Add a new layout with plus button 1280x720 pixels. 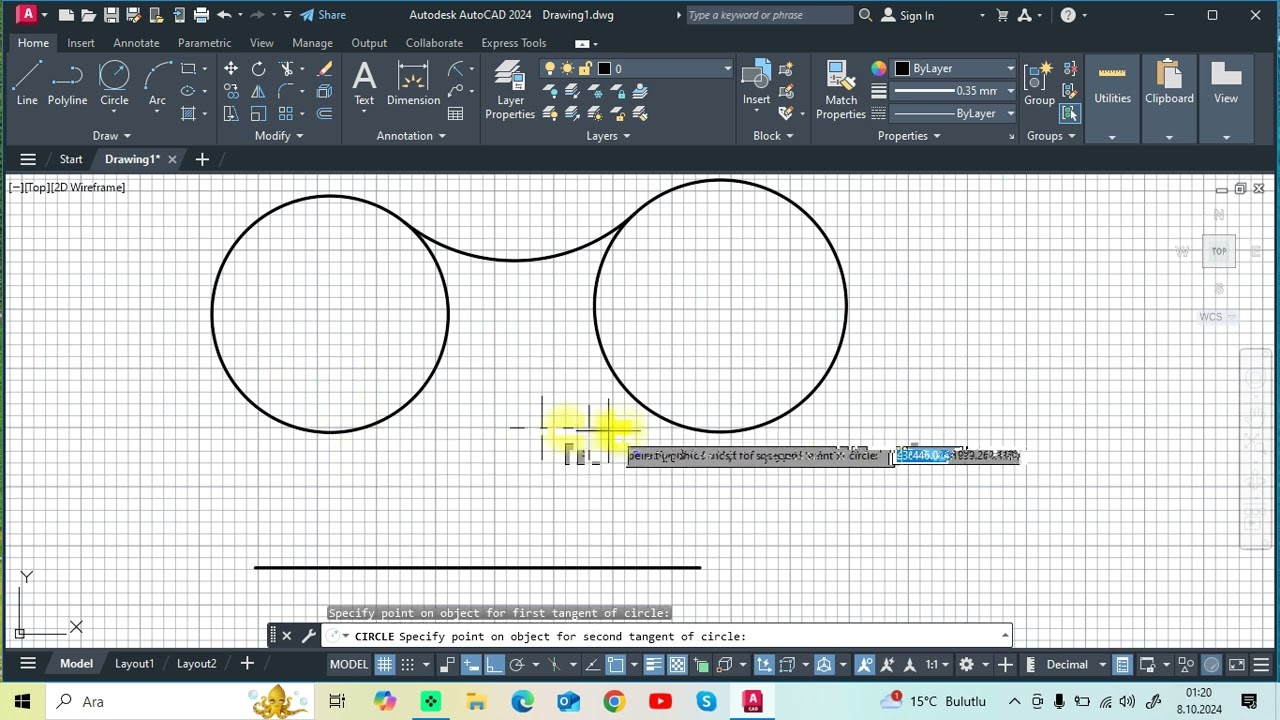click(x=247, y=663)
